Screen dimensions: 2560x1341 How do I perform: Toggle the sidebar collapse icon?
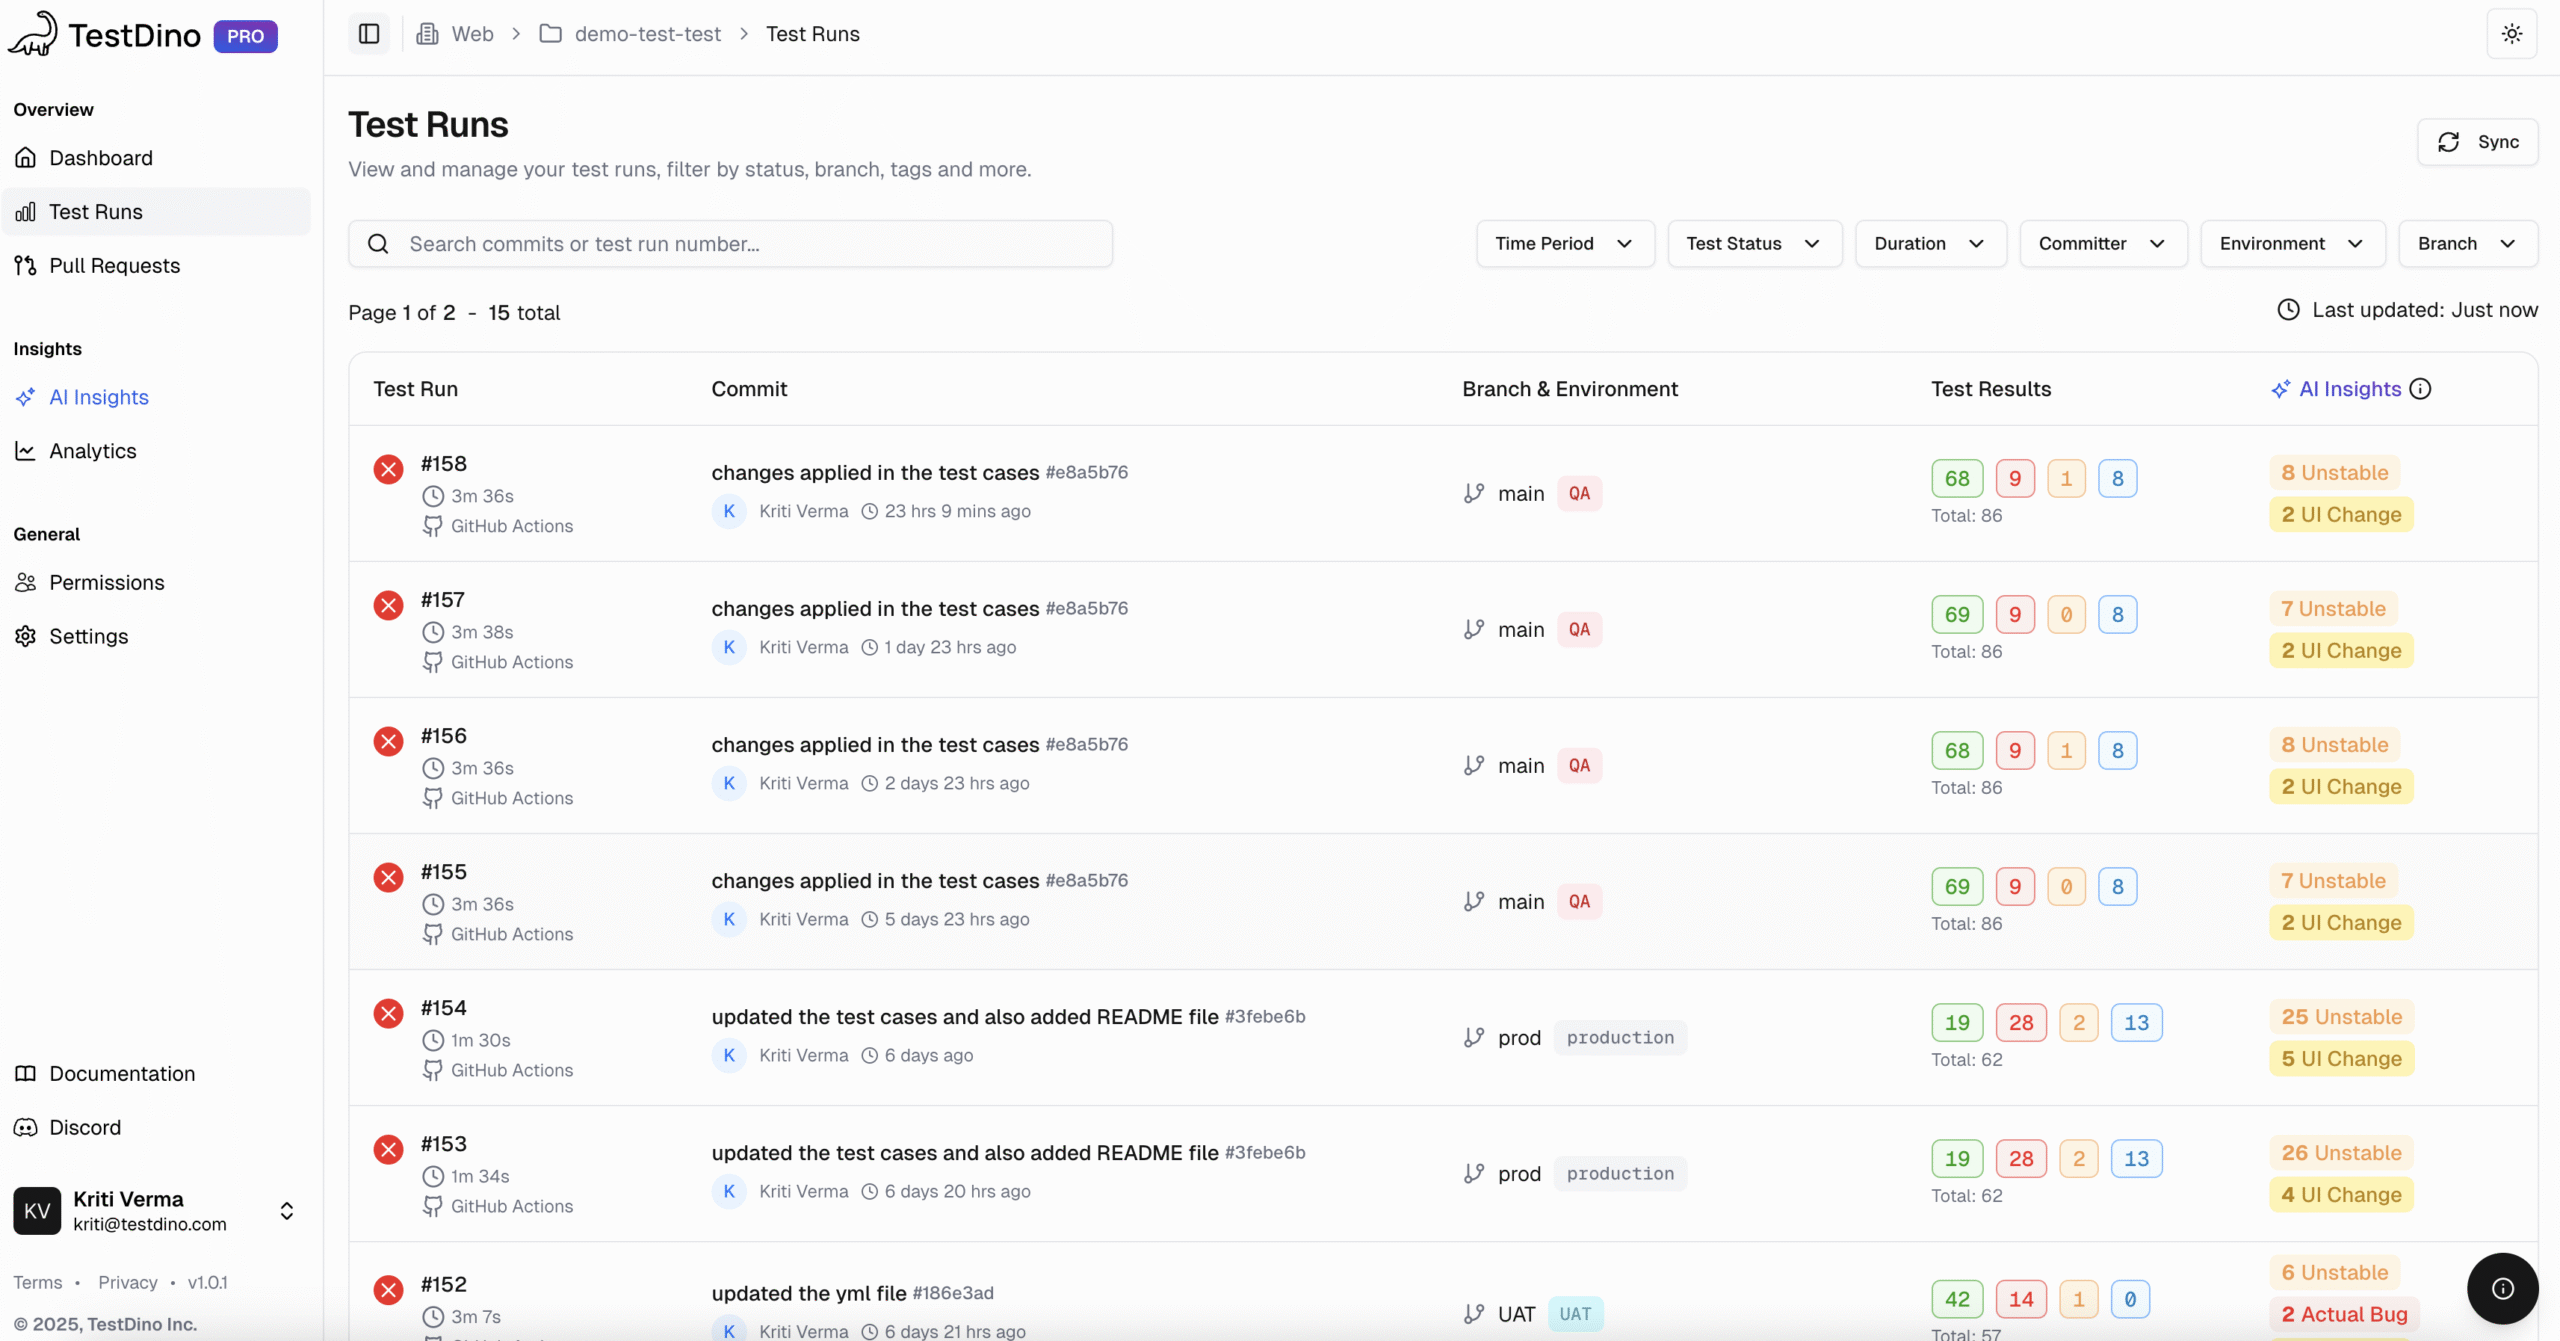pyautogui.click(x=369, y=34)
